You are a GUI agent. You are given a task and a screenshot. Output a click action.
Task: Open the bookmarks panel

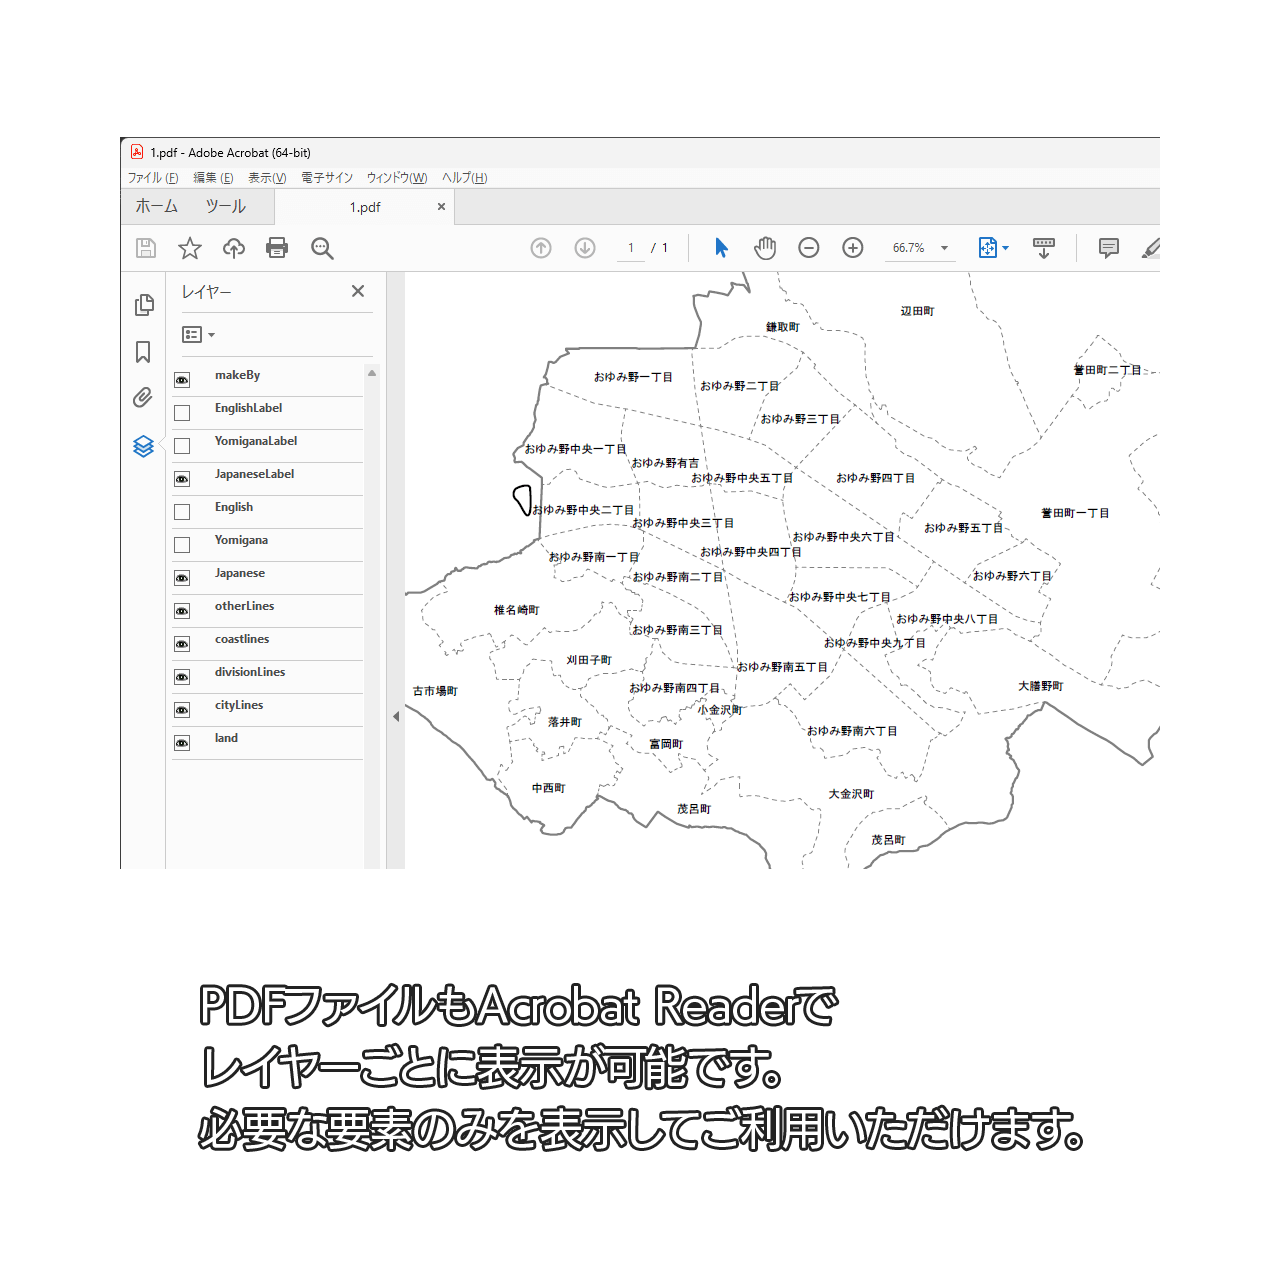(x=143, y=352)
